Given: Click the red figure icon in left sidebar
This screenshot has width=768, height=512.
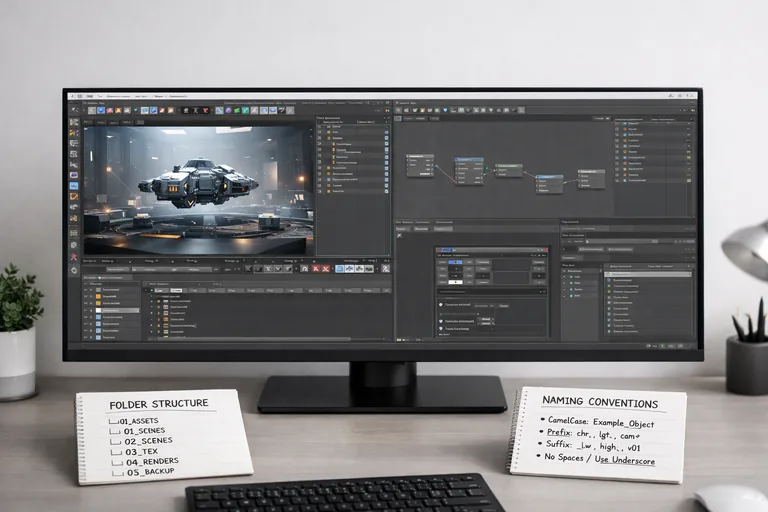Looking at the screenshot, I should 74,257.
